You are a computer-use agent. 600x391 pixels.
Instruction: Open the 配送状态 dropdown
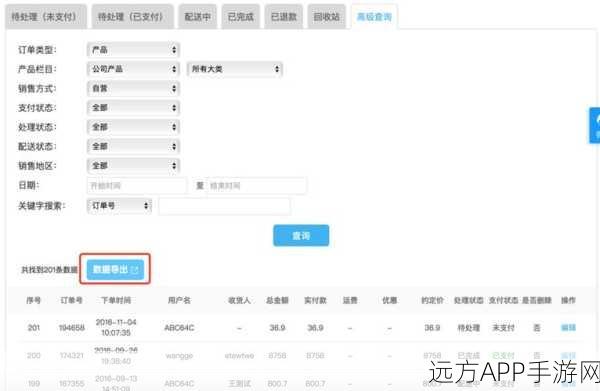click(133, 146)
